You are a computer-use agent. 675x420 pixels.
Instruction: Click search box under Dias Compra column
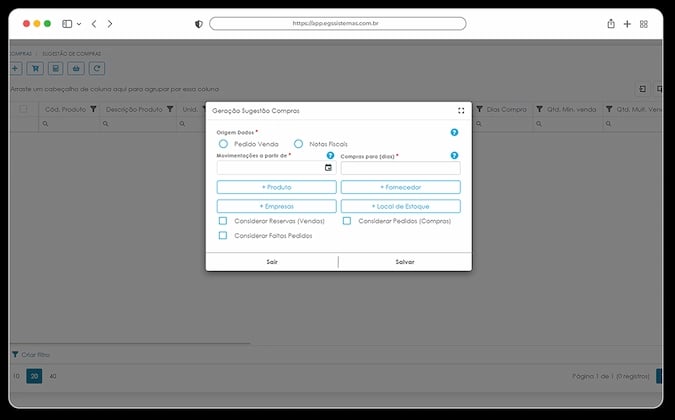point(503,124)
